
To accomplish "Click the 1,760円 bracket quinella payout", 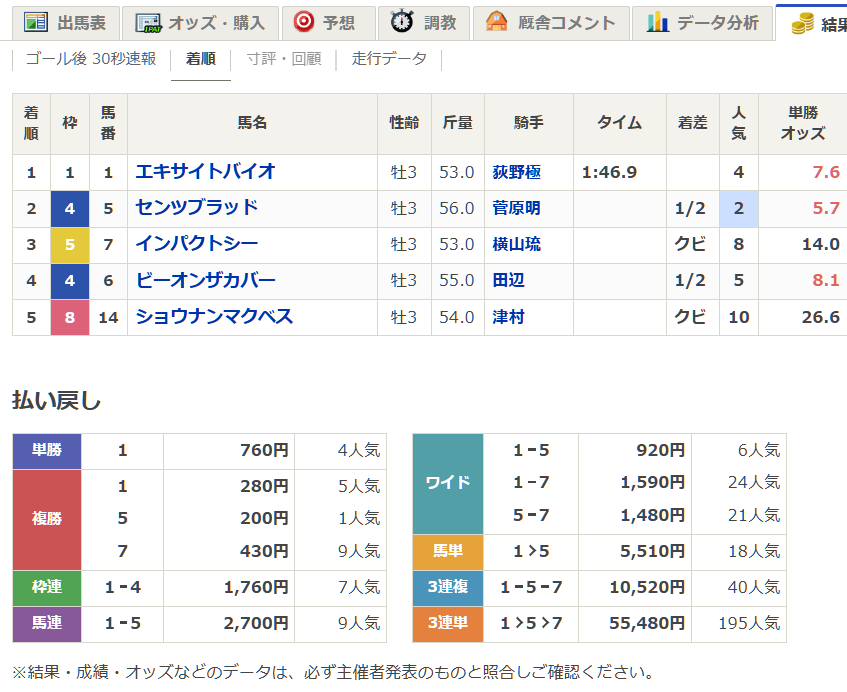I will pos(256,587).
